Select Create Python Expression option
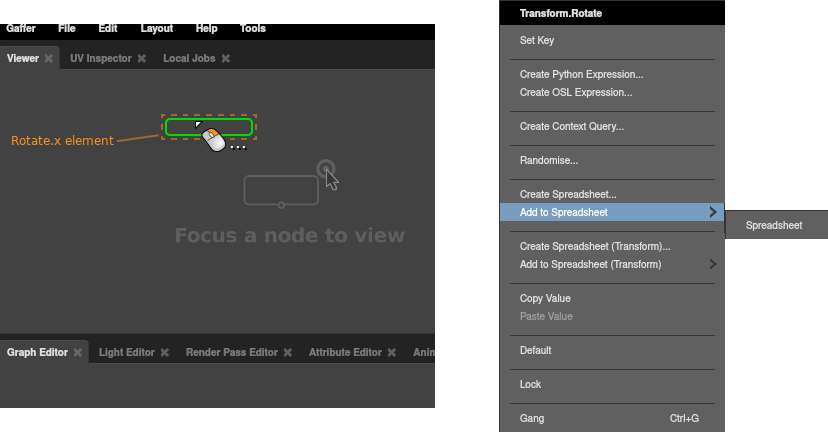The height and width of the screenshot is (432, 828). (581, 74)
